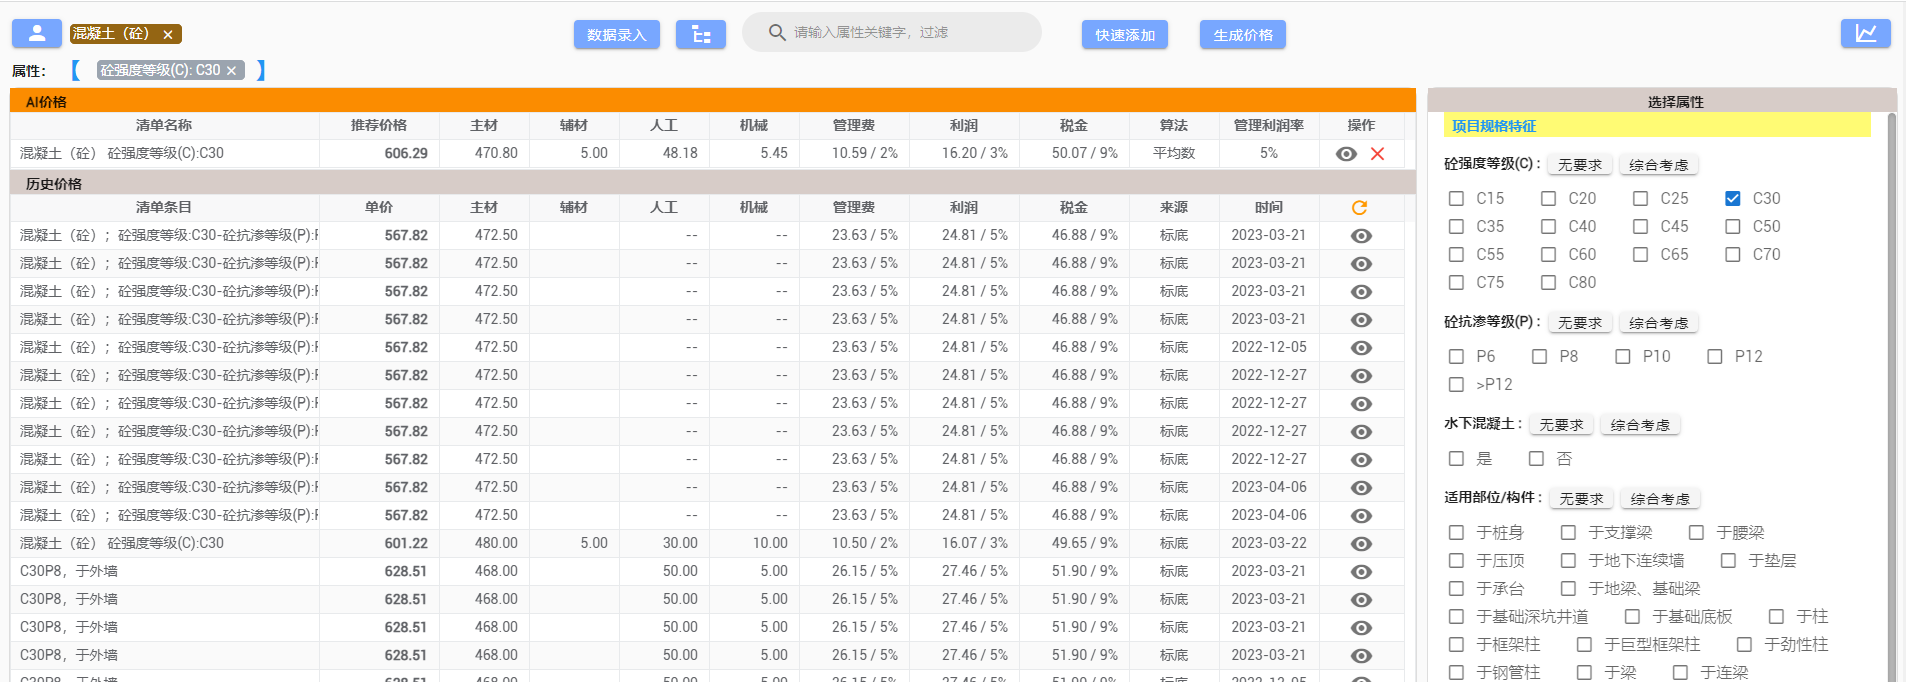This screenshot has width=1906, height=682.
Task: Click the 快速添加 button
Action: pyautogui.click(x=1125, y=35)
